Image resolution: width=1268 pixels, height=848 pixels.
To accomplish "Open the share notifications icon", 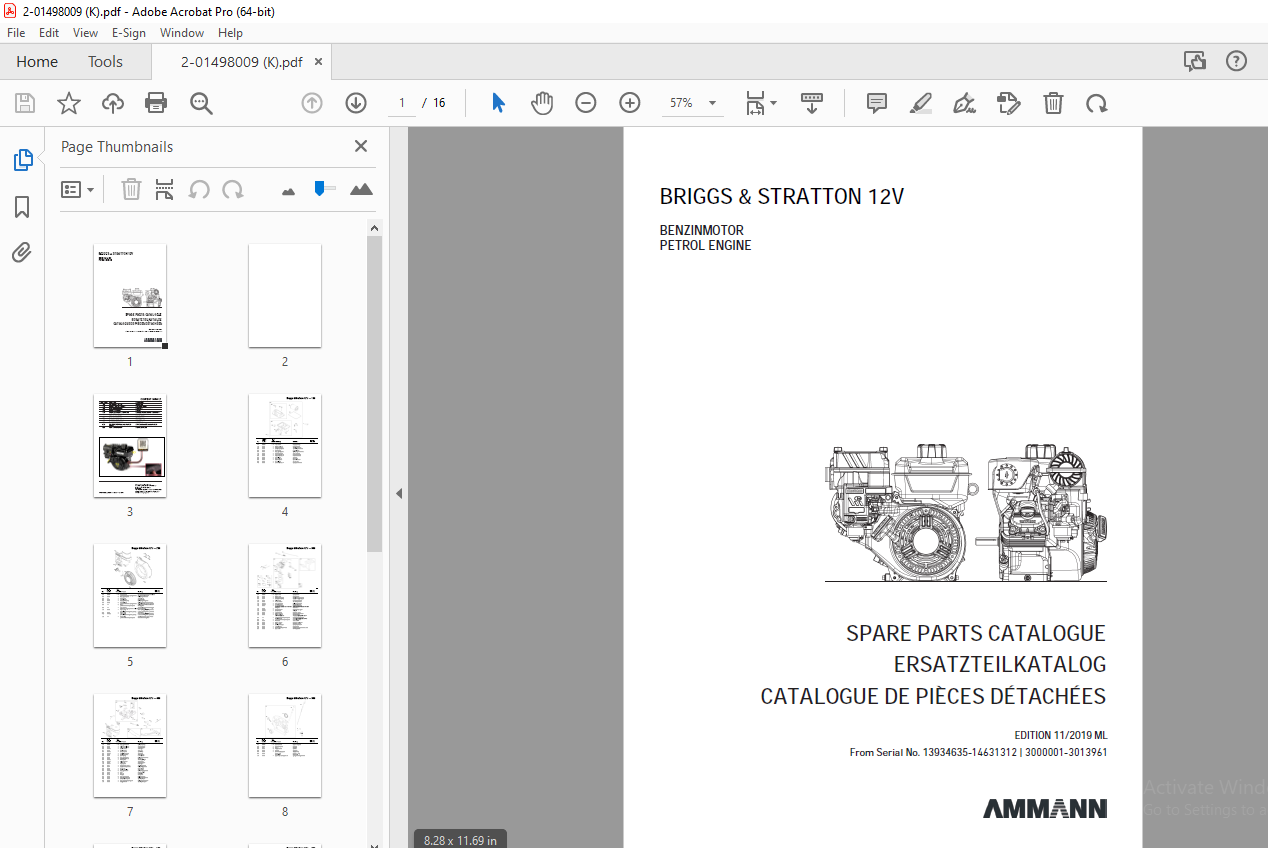I will (x=1195, y=61).
